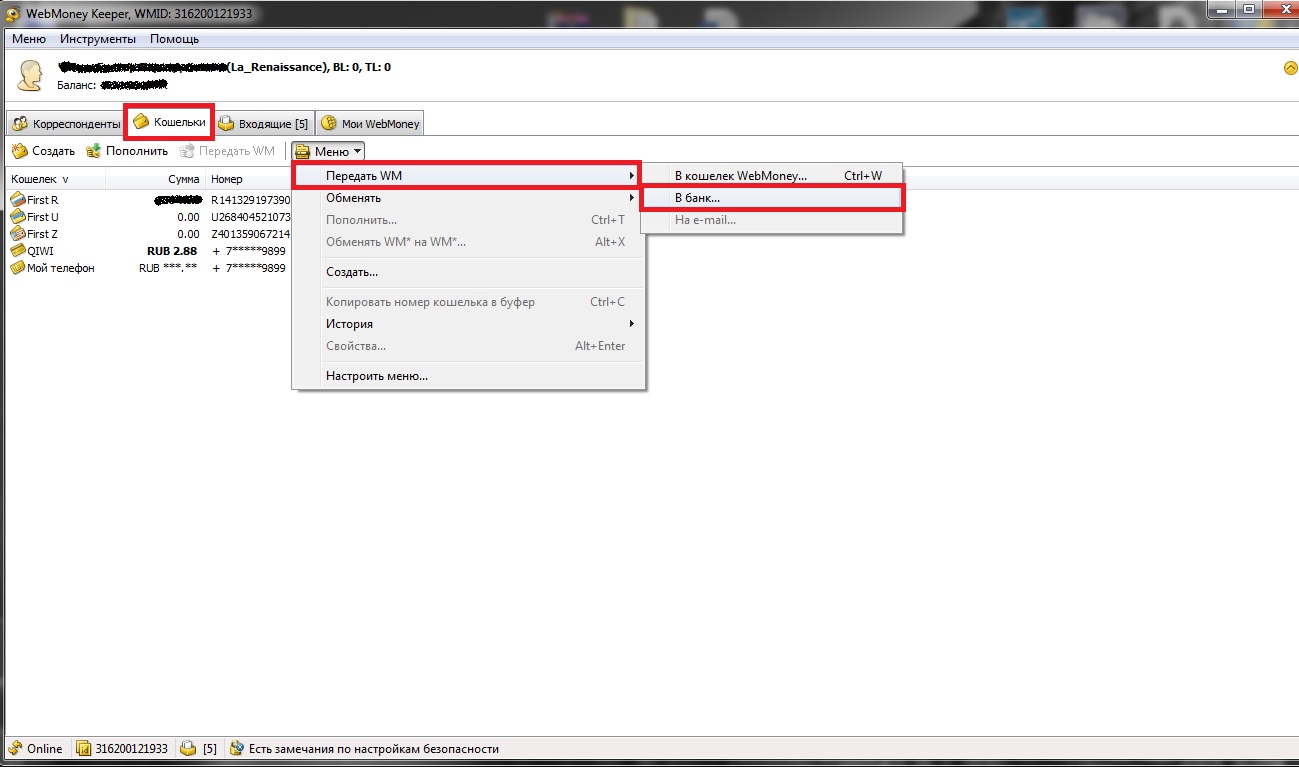Click the First Z wallet icon
The width and height of the screenshot is (1299, 767).
[x=17, y=234]
